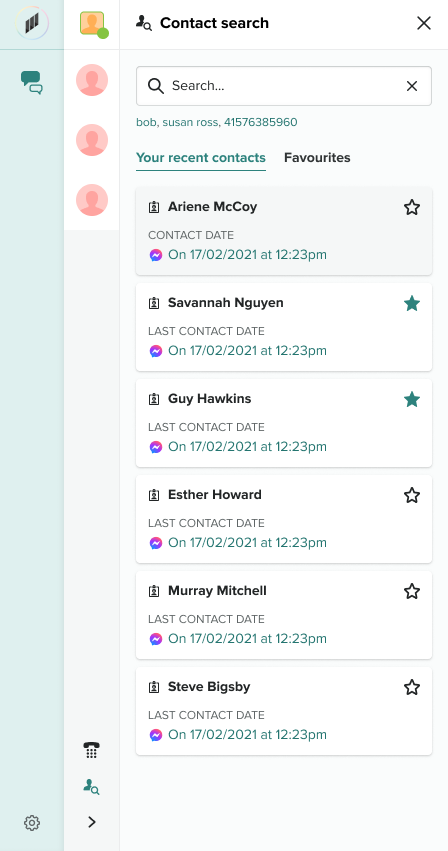
Task: Click the app logo at top left
Action: (x=32, y=24)
